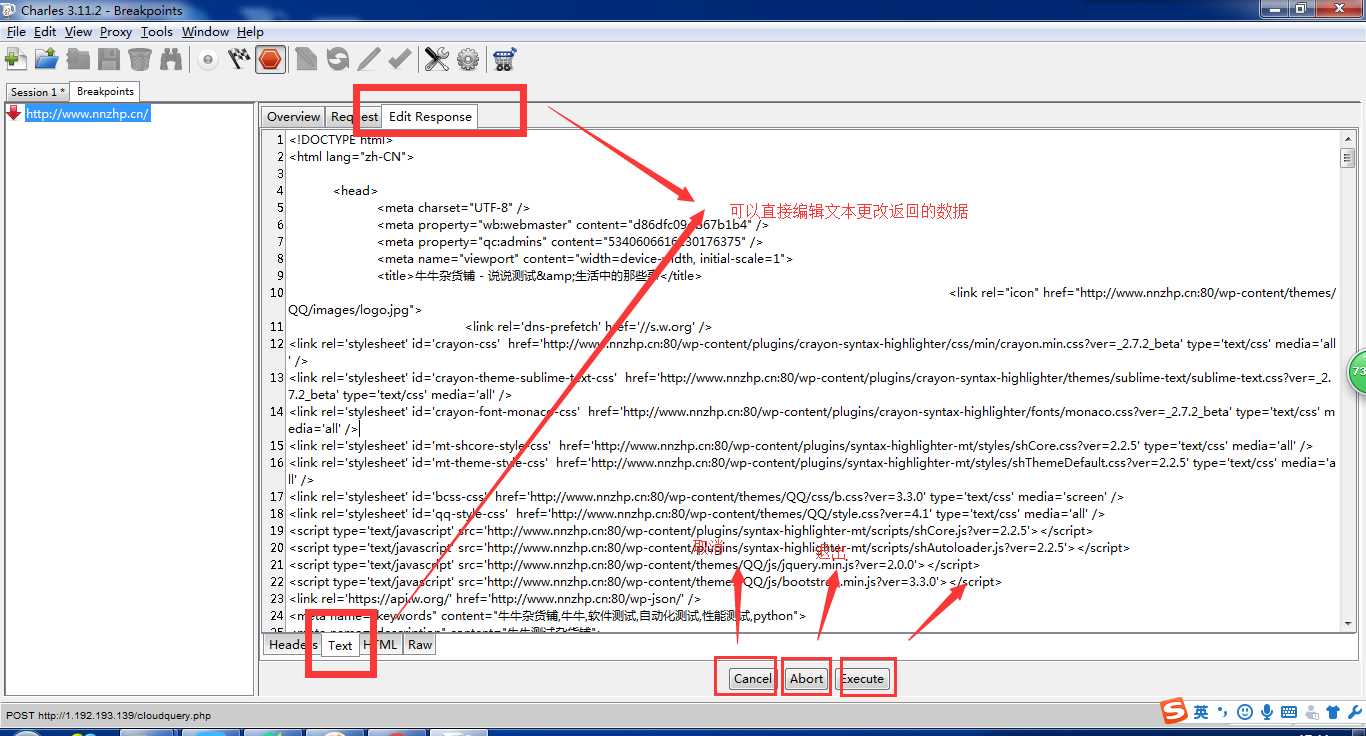Viewport: 1366px width, 736px height.
Task: Switch to the Overview tab
Action: (x=293, y=117)
